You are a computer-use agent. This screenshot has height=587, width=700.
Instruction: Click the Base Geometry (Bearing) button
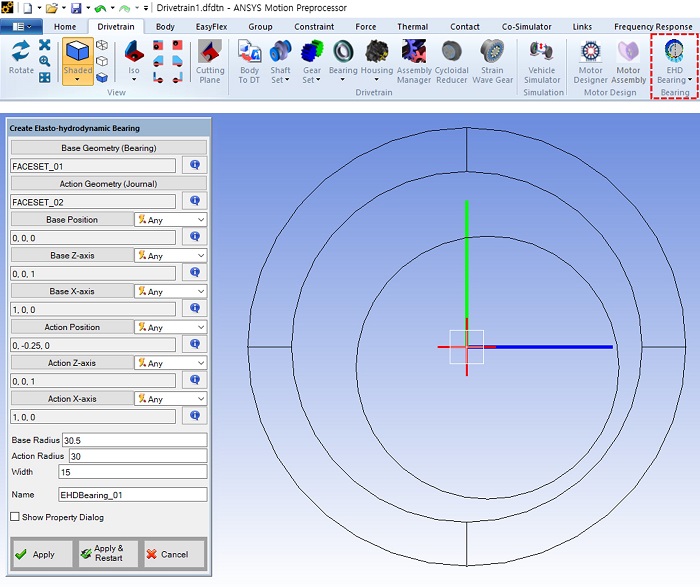pos(108,148)
